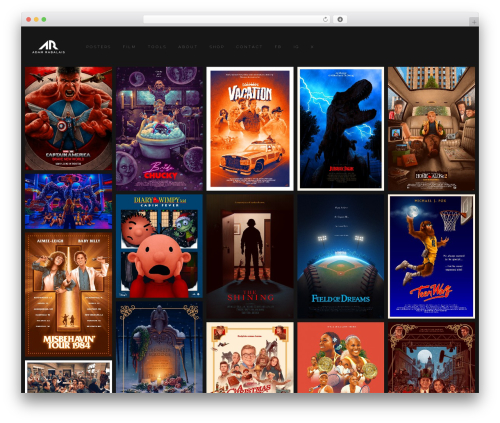Viewport: 500px width, 423px height.
Task: Open the tennis players red poster
Action: pos(341,357)
